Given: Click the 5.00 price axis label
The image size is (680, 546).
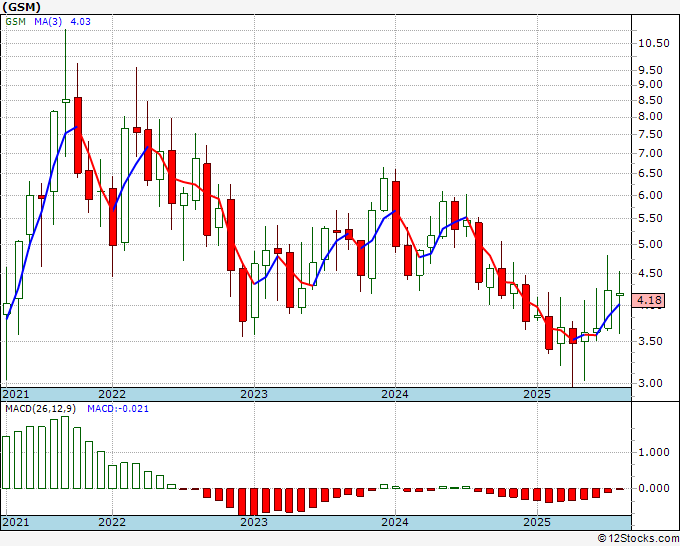Looking at the screenshot, I should pyautogui.click(x=650, y=244).
